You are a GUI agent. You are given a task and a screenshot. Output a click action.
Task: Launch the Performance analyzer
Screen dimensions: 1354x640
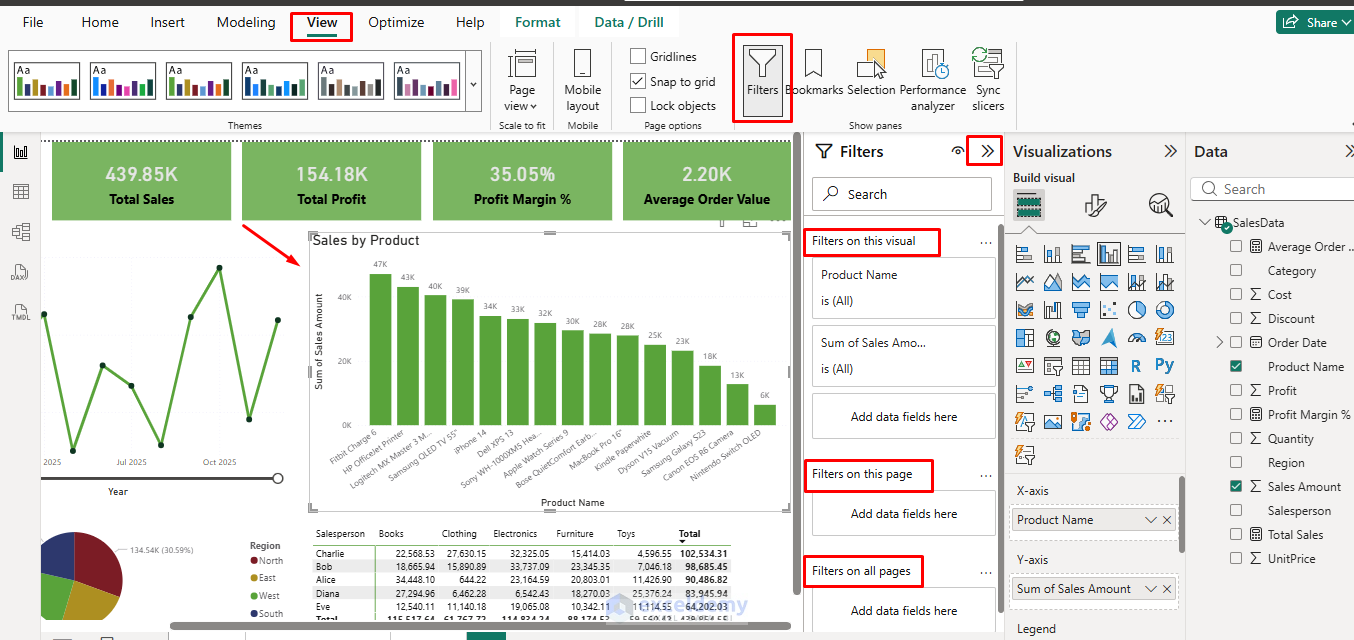pyautogui.click(x=933, y=80)
